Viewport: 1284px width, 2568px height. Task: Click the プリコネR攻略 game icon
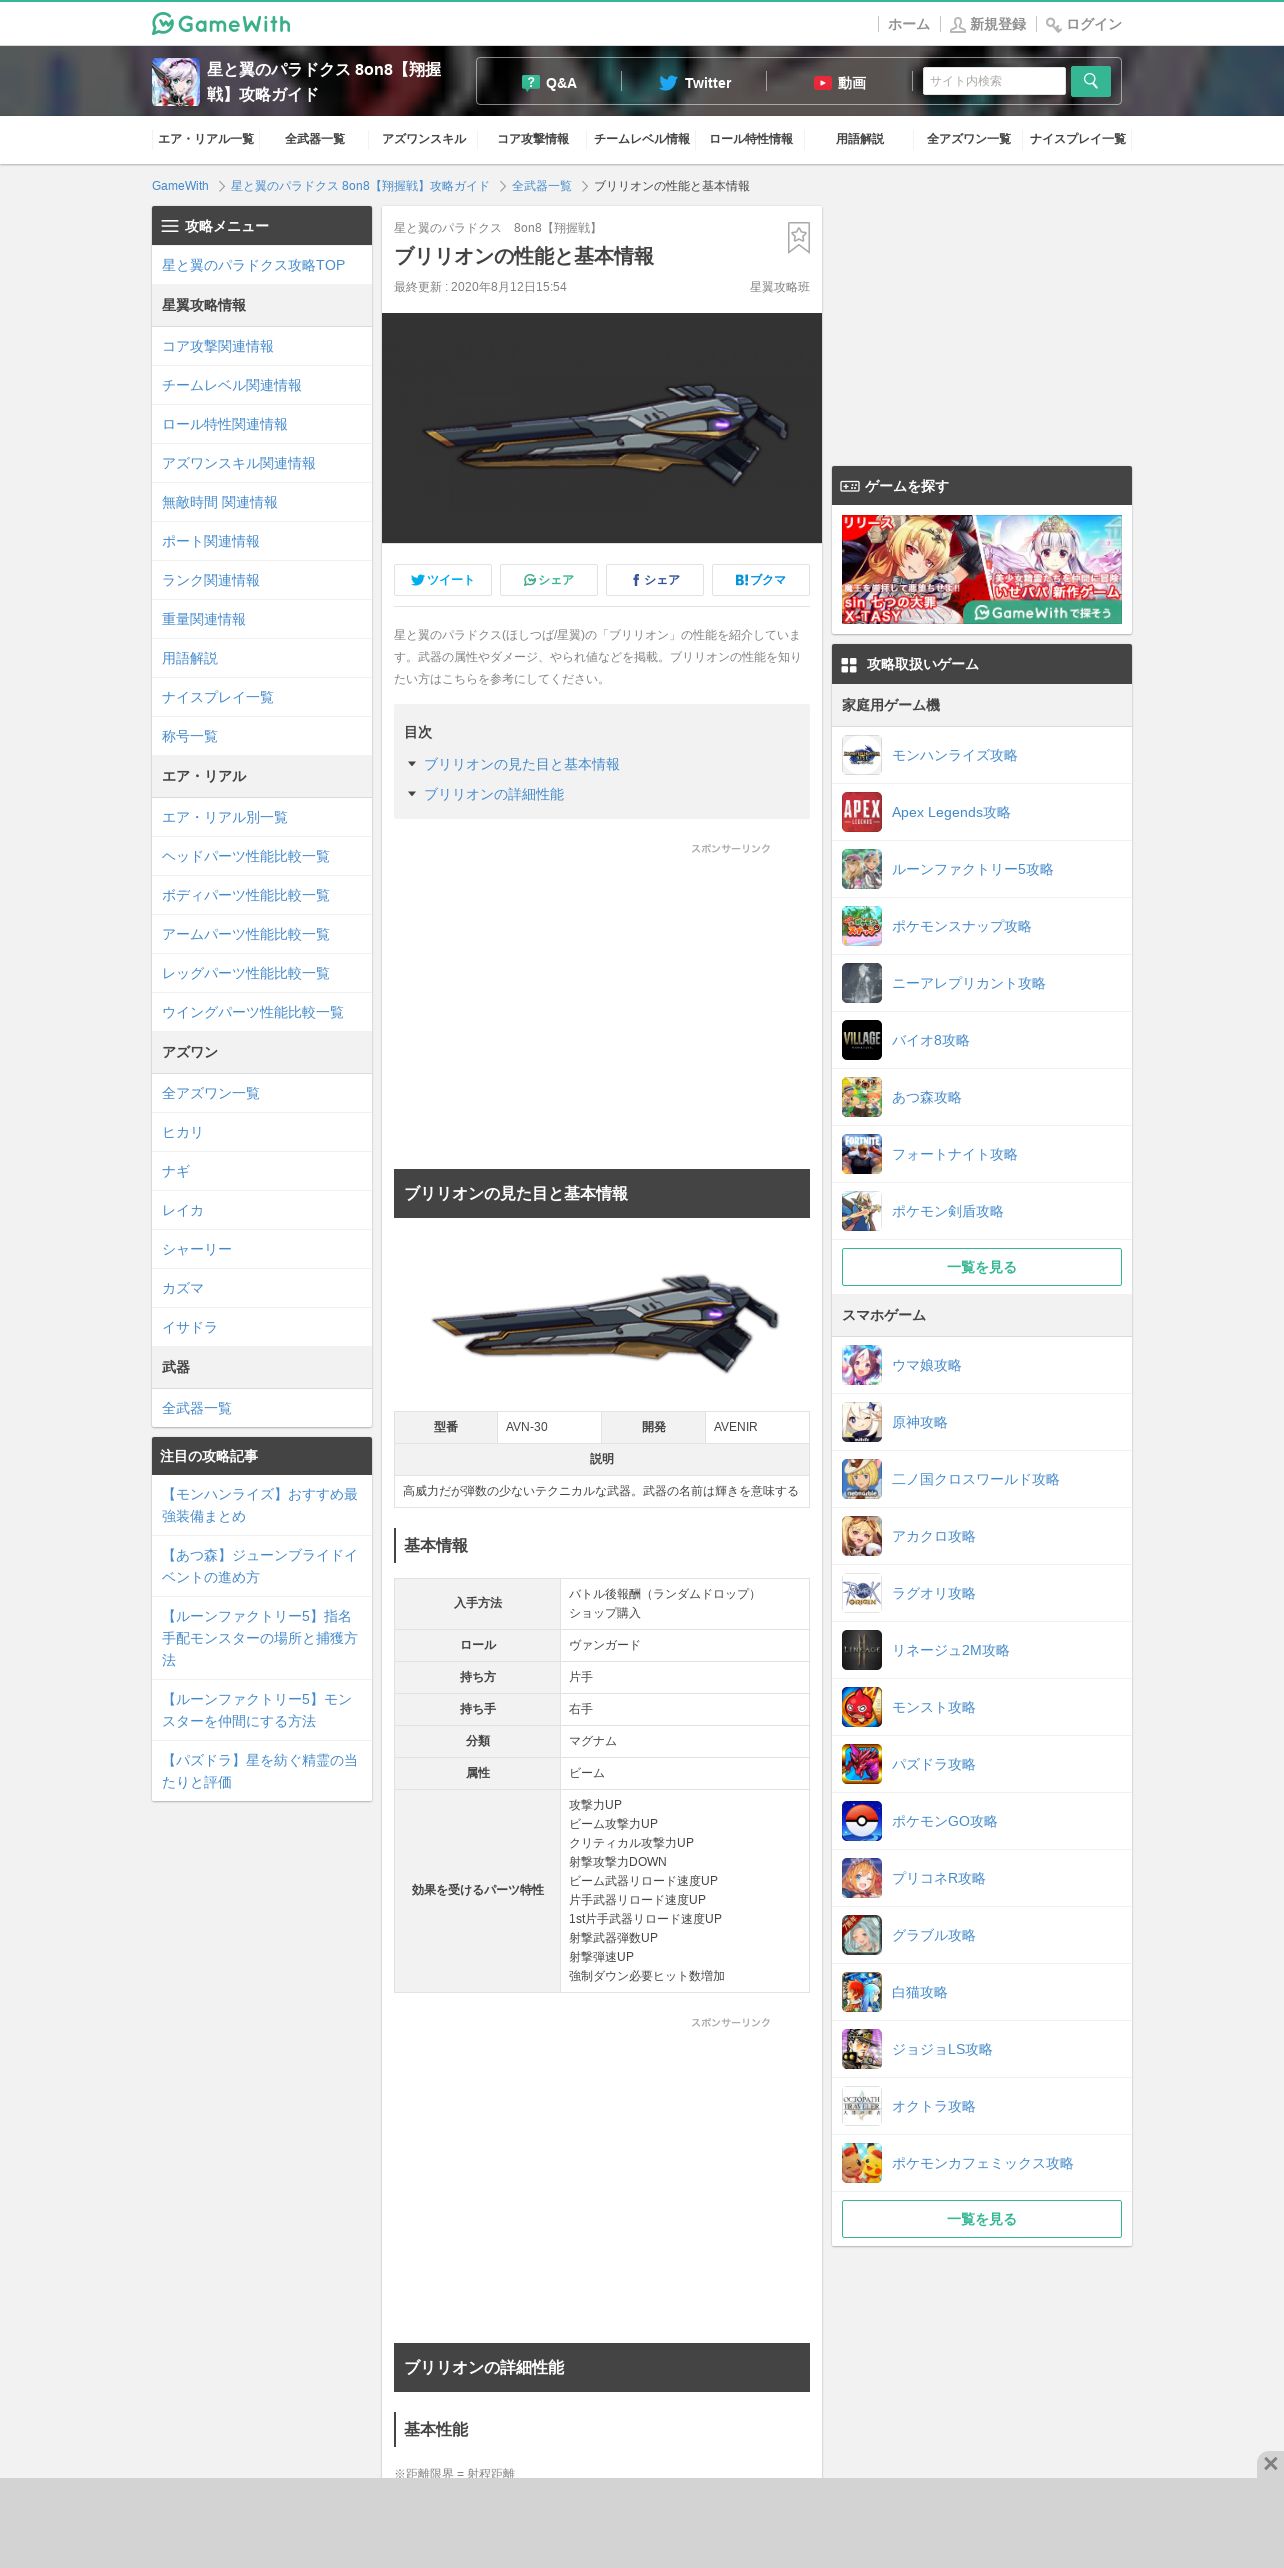(x=862, y=1878)
